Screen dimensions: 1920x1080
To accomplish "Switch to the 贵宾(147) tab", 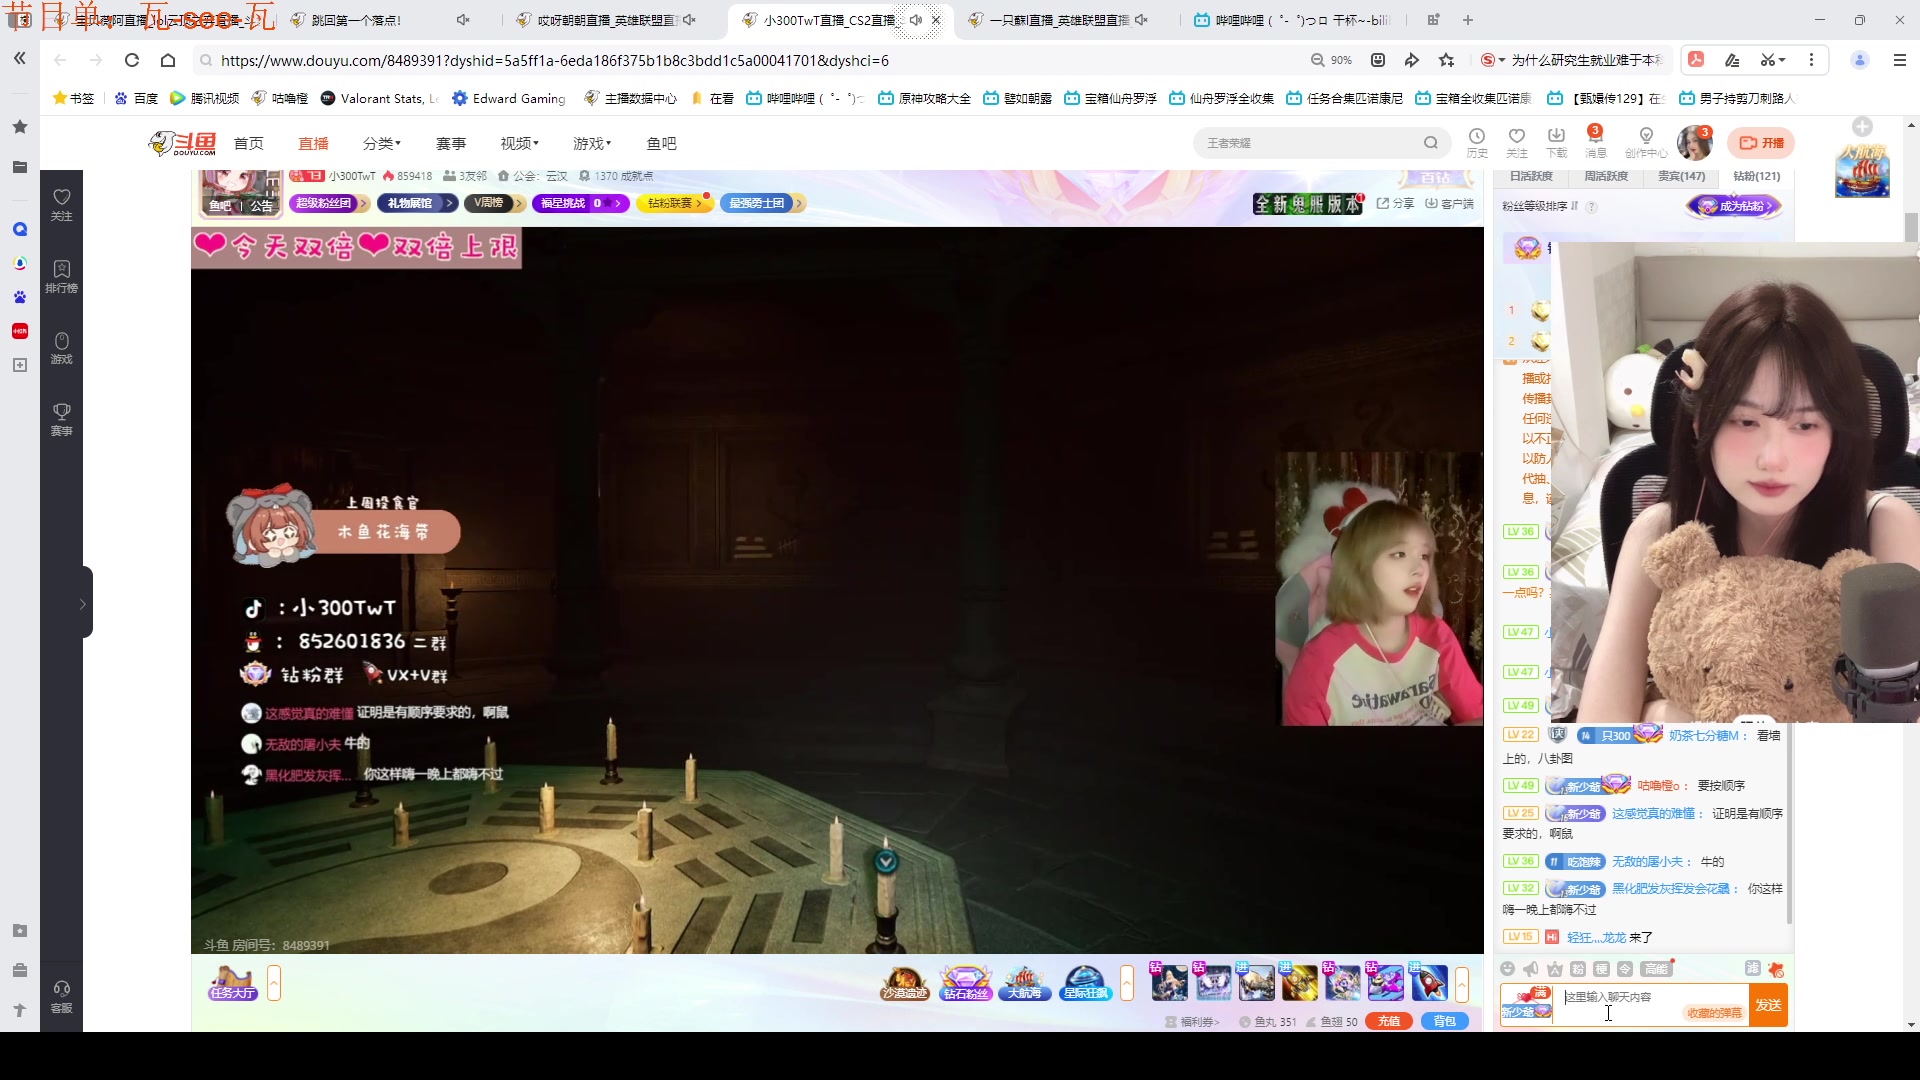I will coord(1681,176).
